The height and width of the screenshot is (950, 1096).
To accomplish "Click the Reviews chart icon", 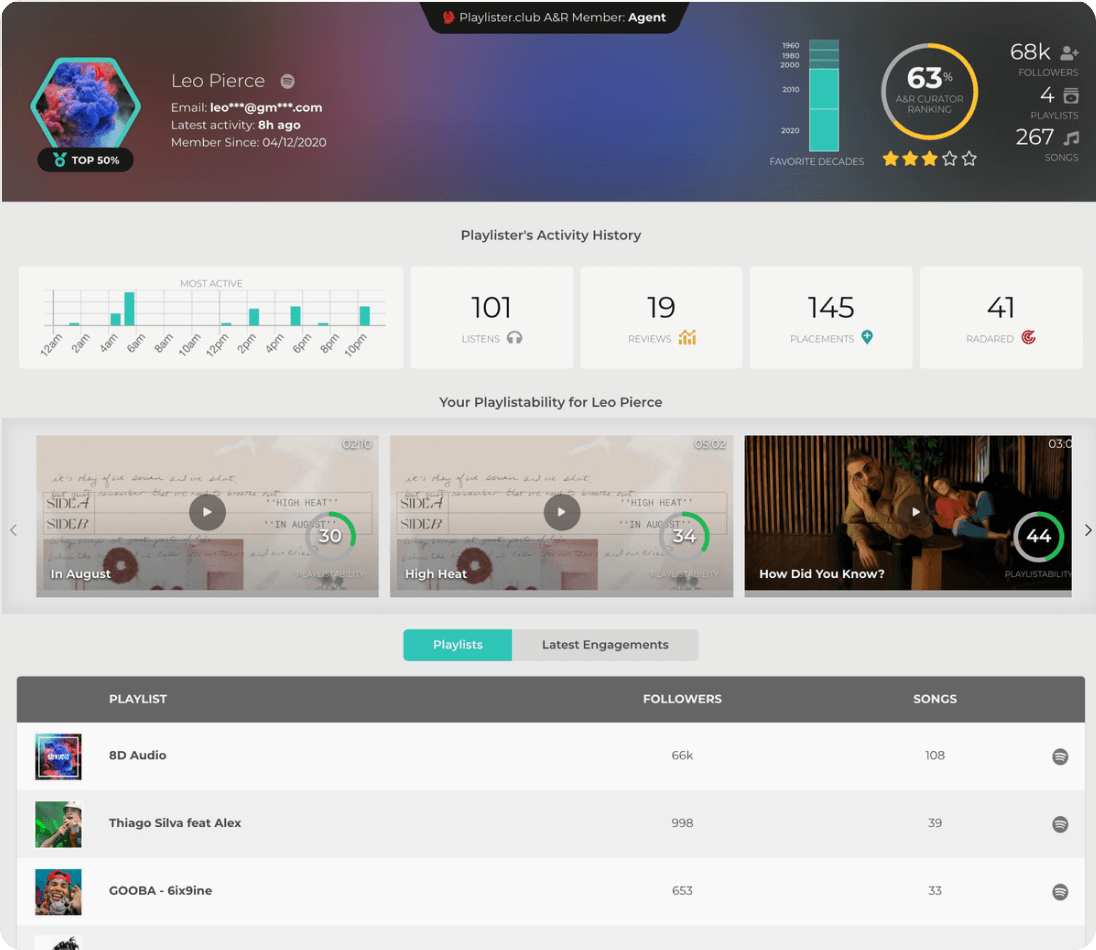I will click(x=687, y=337).
